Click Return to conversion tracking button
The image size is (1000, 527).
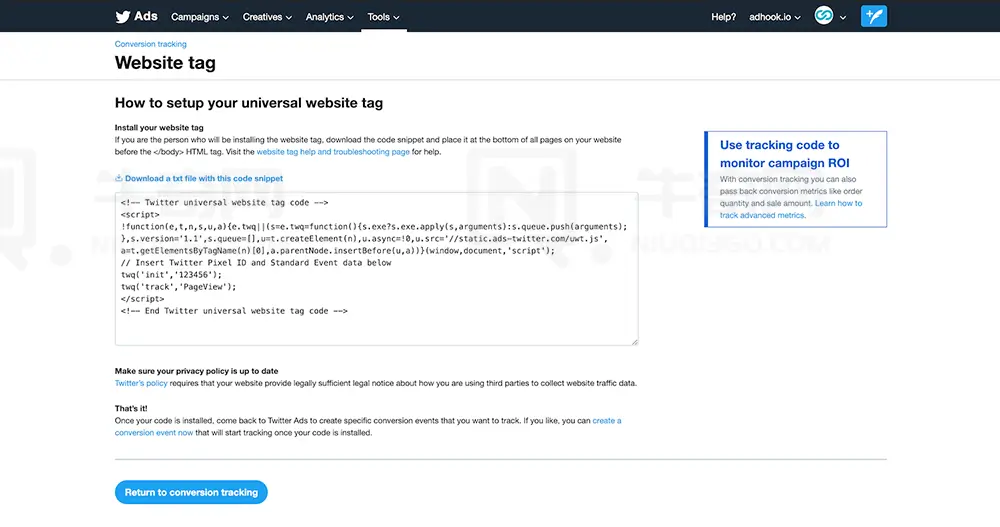(191, 492)
